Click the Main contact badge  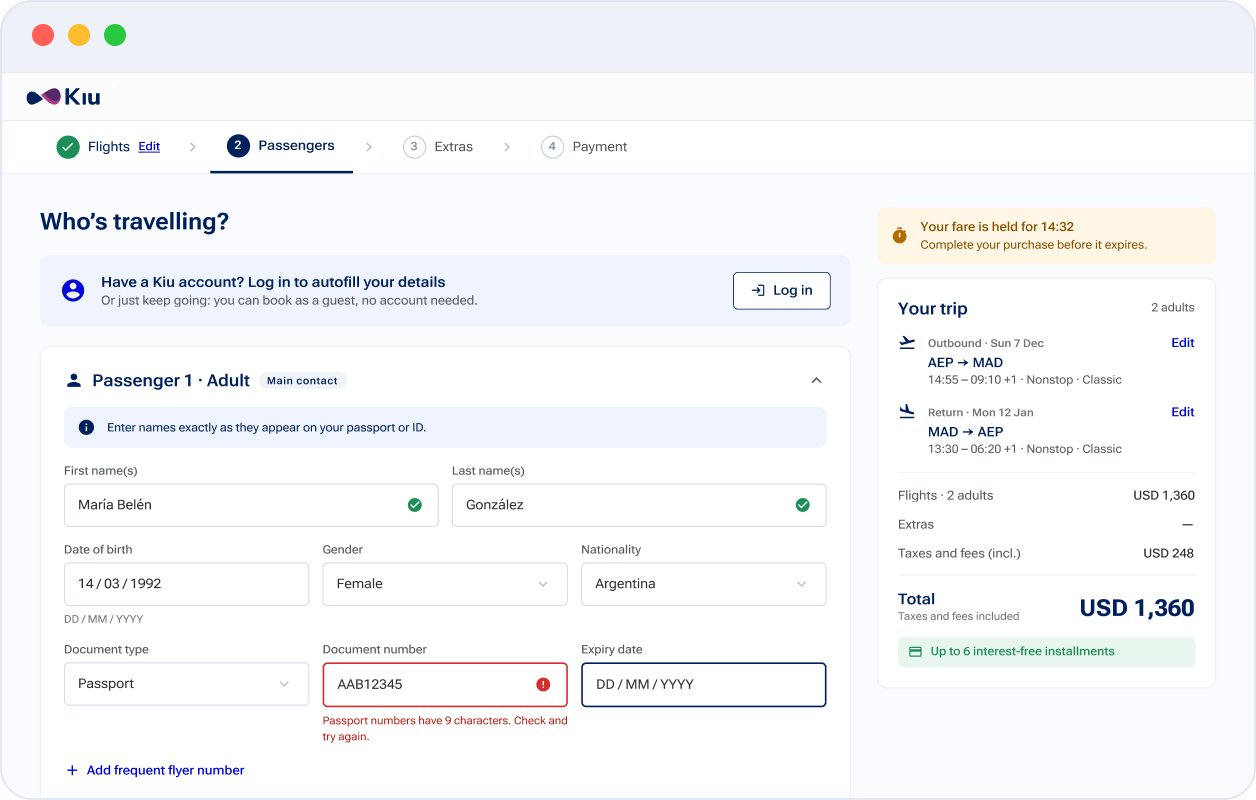click(303, 380)
